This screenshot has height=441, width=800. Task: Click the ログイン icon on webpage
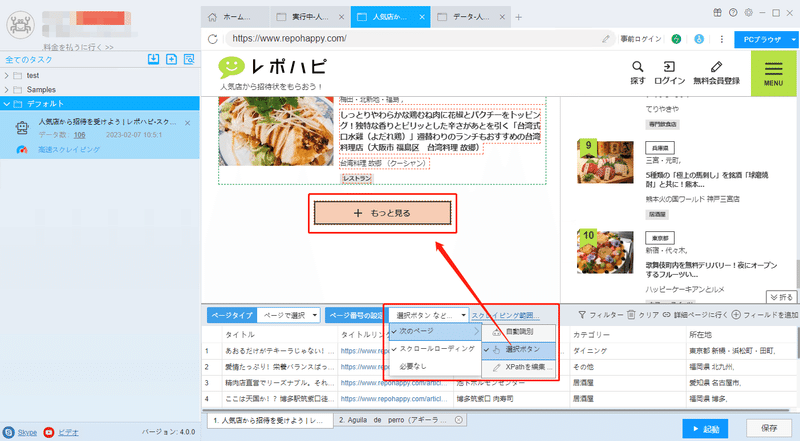(669, 67)
